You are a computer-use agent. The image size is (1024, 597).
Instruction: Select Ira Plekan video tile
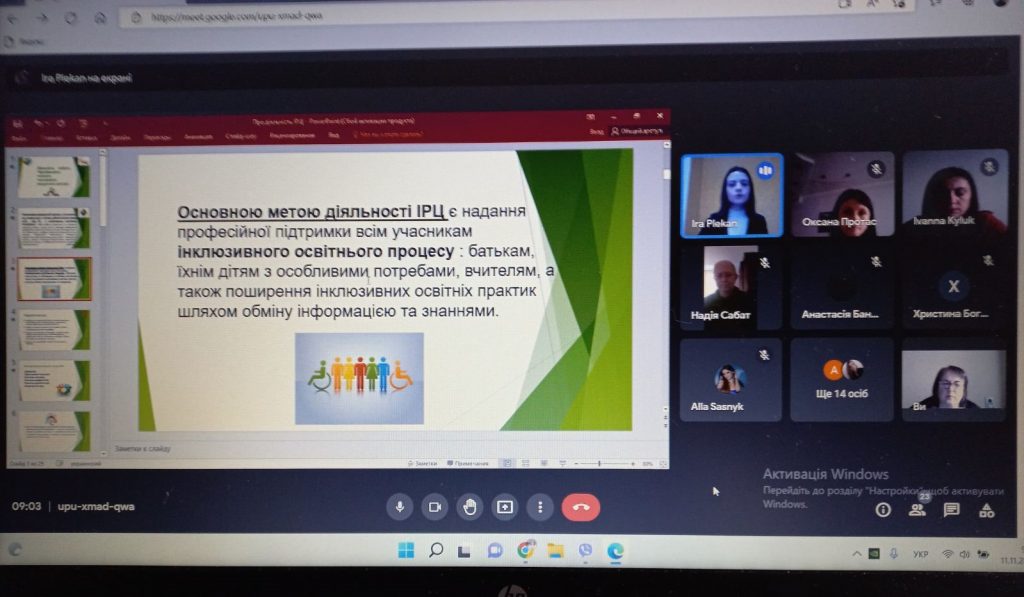click(731, 195)
